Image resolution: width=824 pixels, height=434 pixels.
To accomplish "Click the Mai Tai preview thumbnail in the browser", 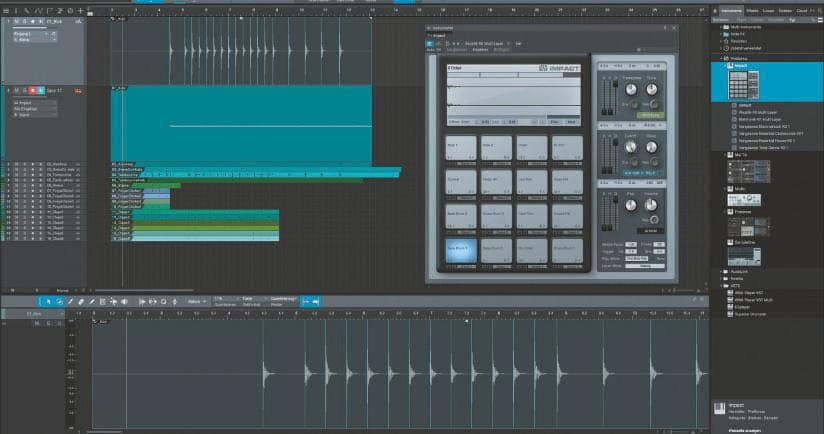I will [x=749, y=172].
